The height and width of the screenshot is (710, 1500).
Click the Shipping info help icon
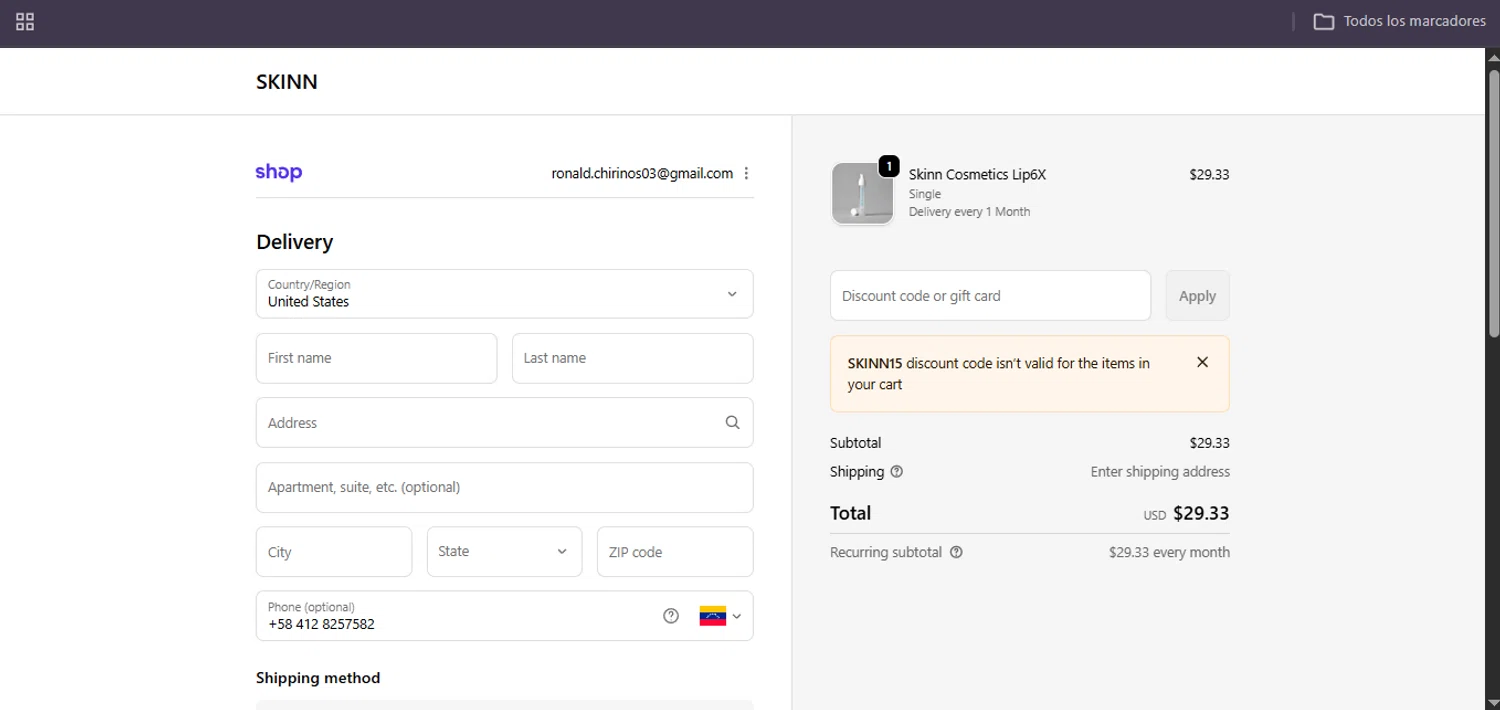pyautogui.click(x=896, y=472)
